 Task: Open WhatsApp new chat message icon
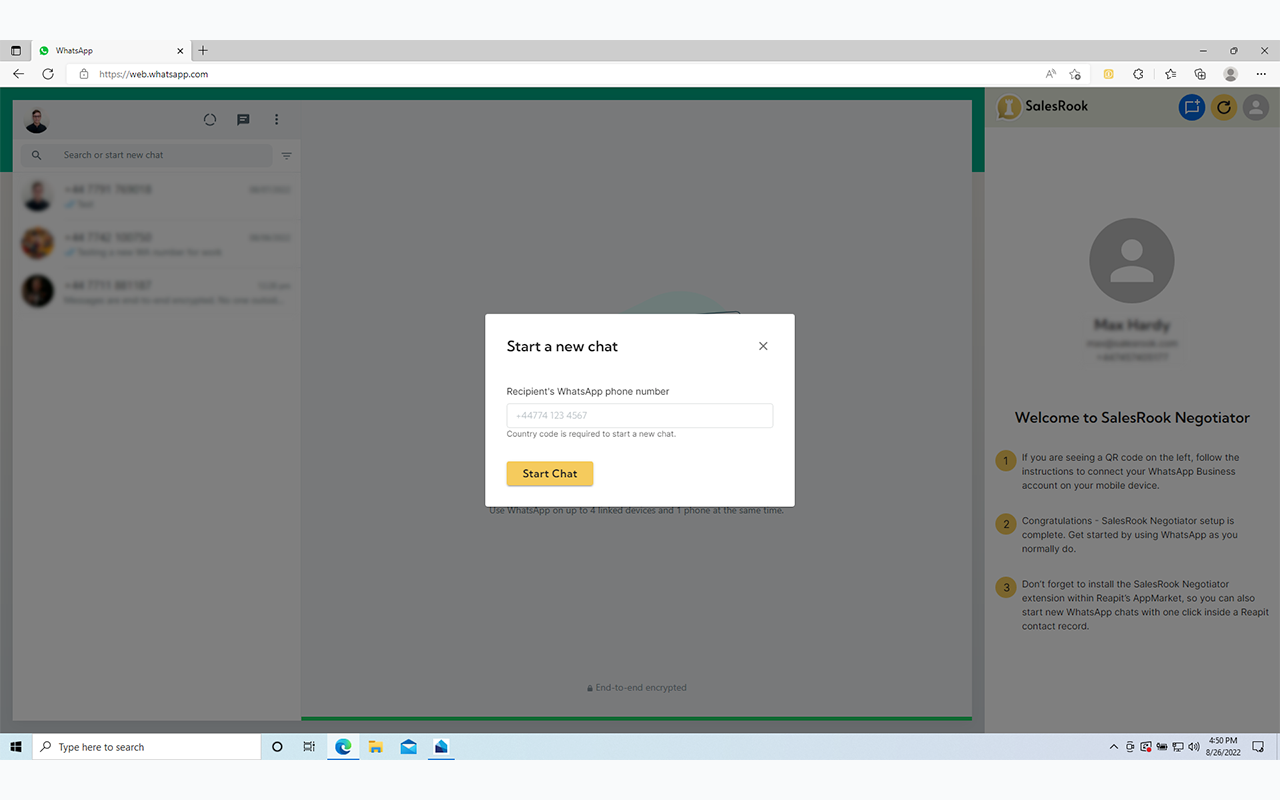point(243,119)
